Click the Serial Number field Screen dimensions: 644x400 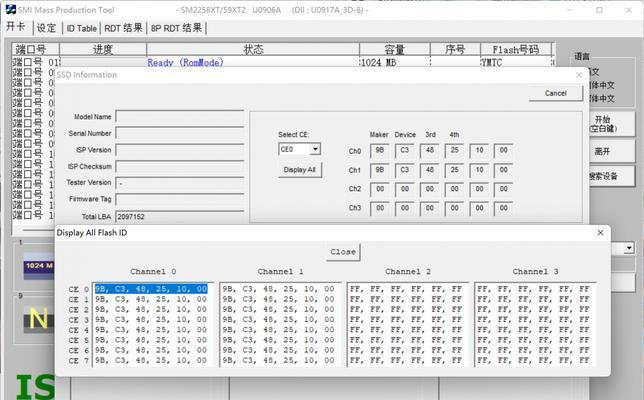(180, 133)
